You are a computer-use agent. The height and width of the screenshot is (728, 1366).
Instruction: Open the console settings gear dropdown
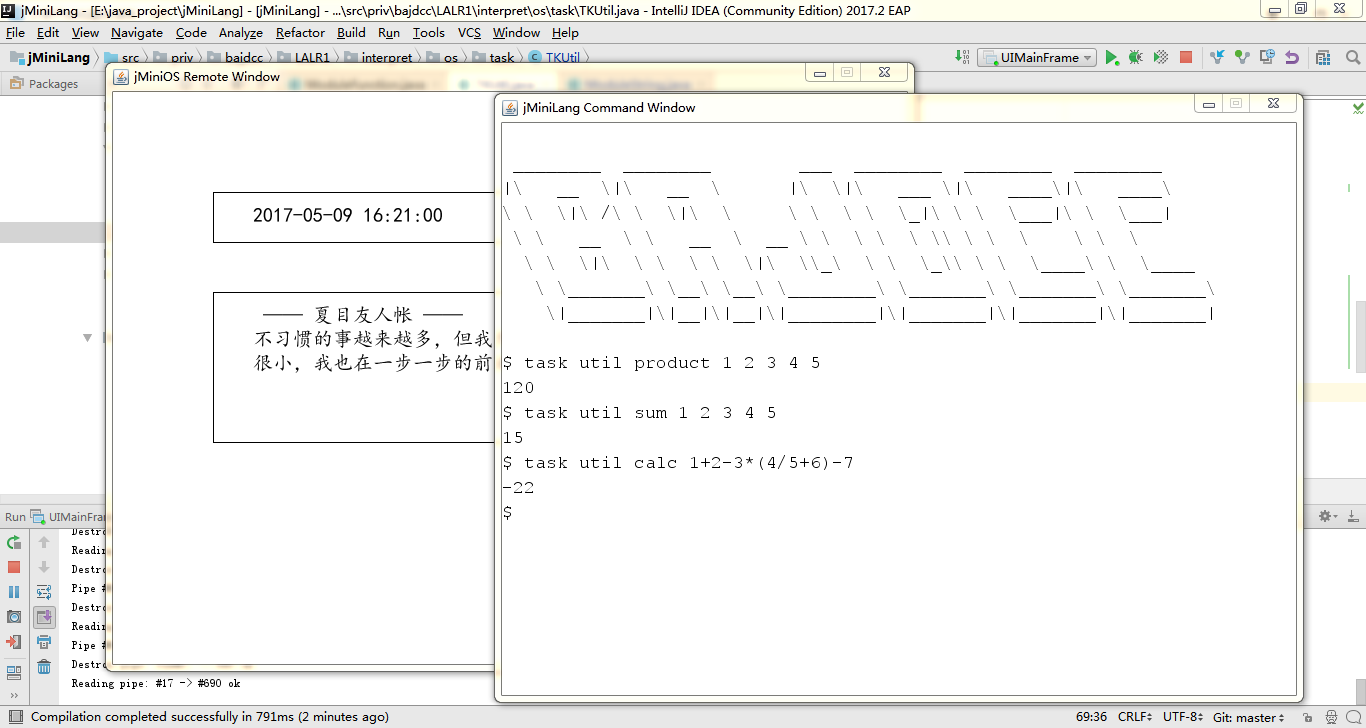pos(1327,516)
